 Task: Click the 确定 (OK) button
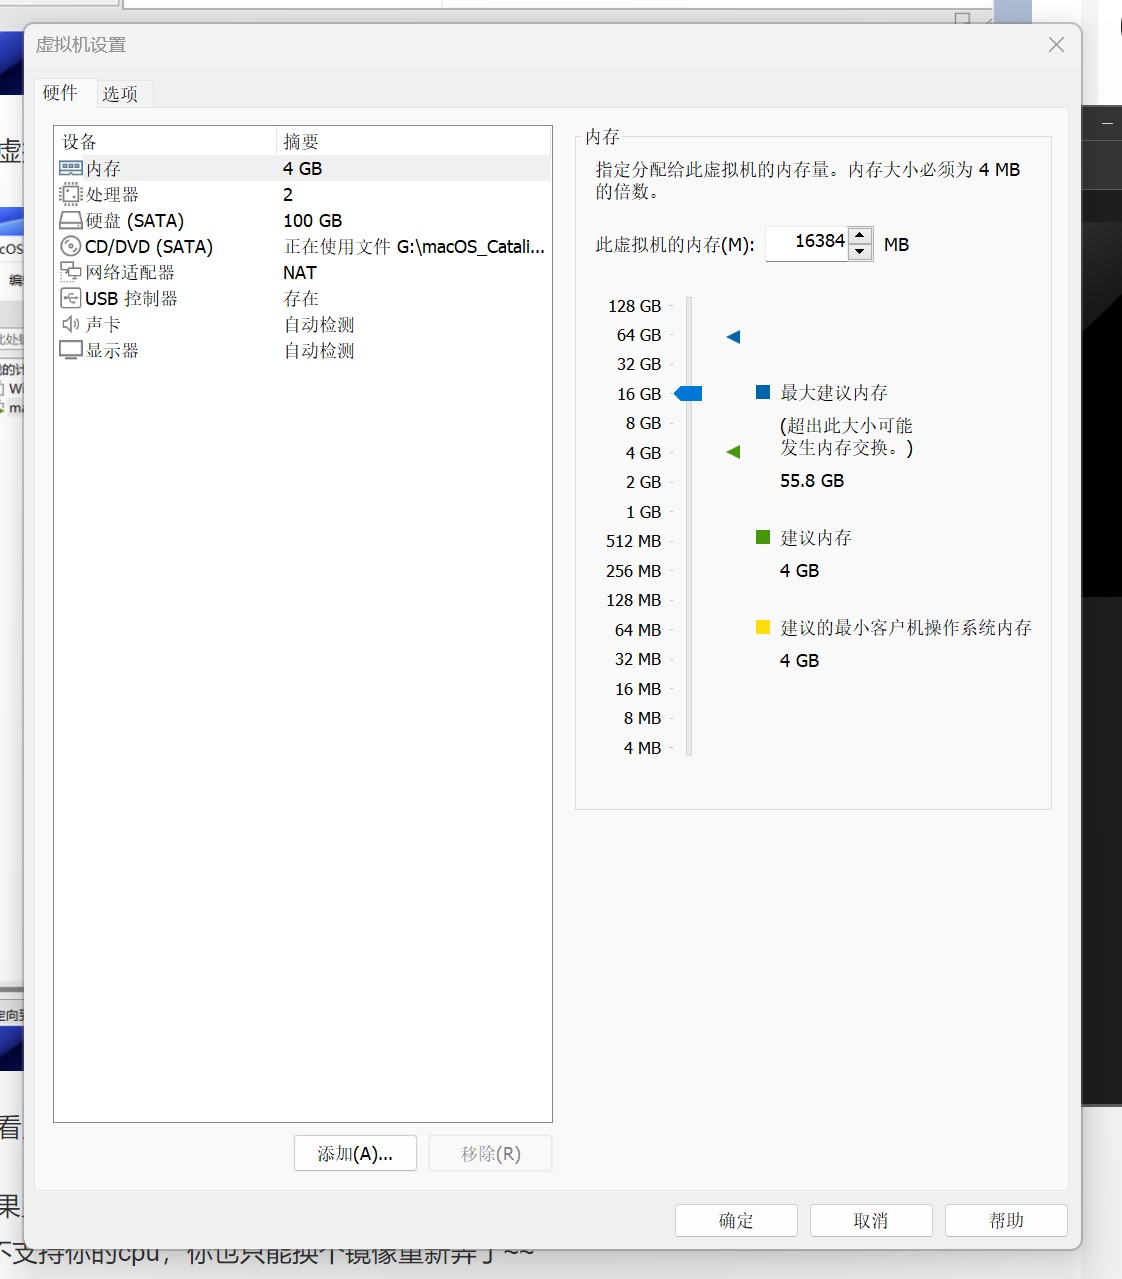[736, 1221]
